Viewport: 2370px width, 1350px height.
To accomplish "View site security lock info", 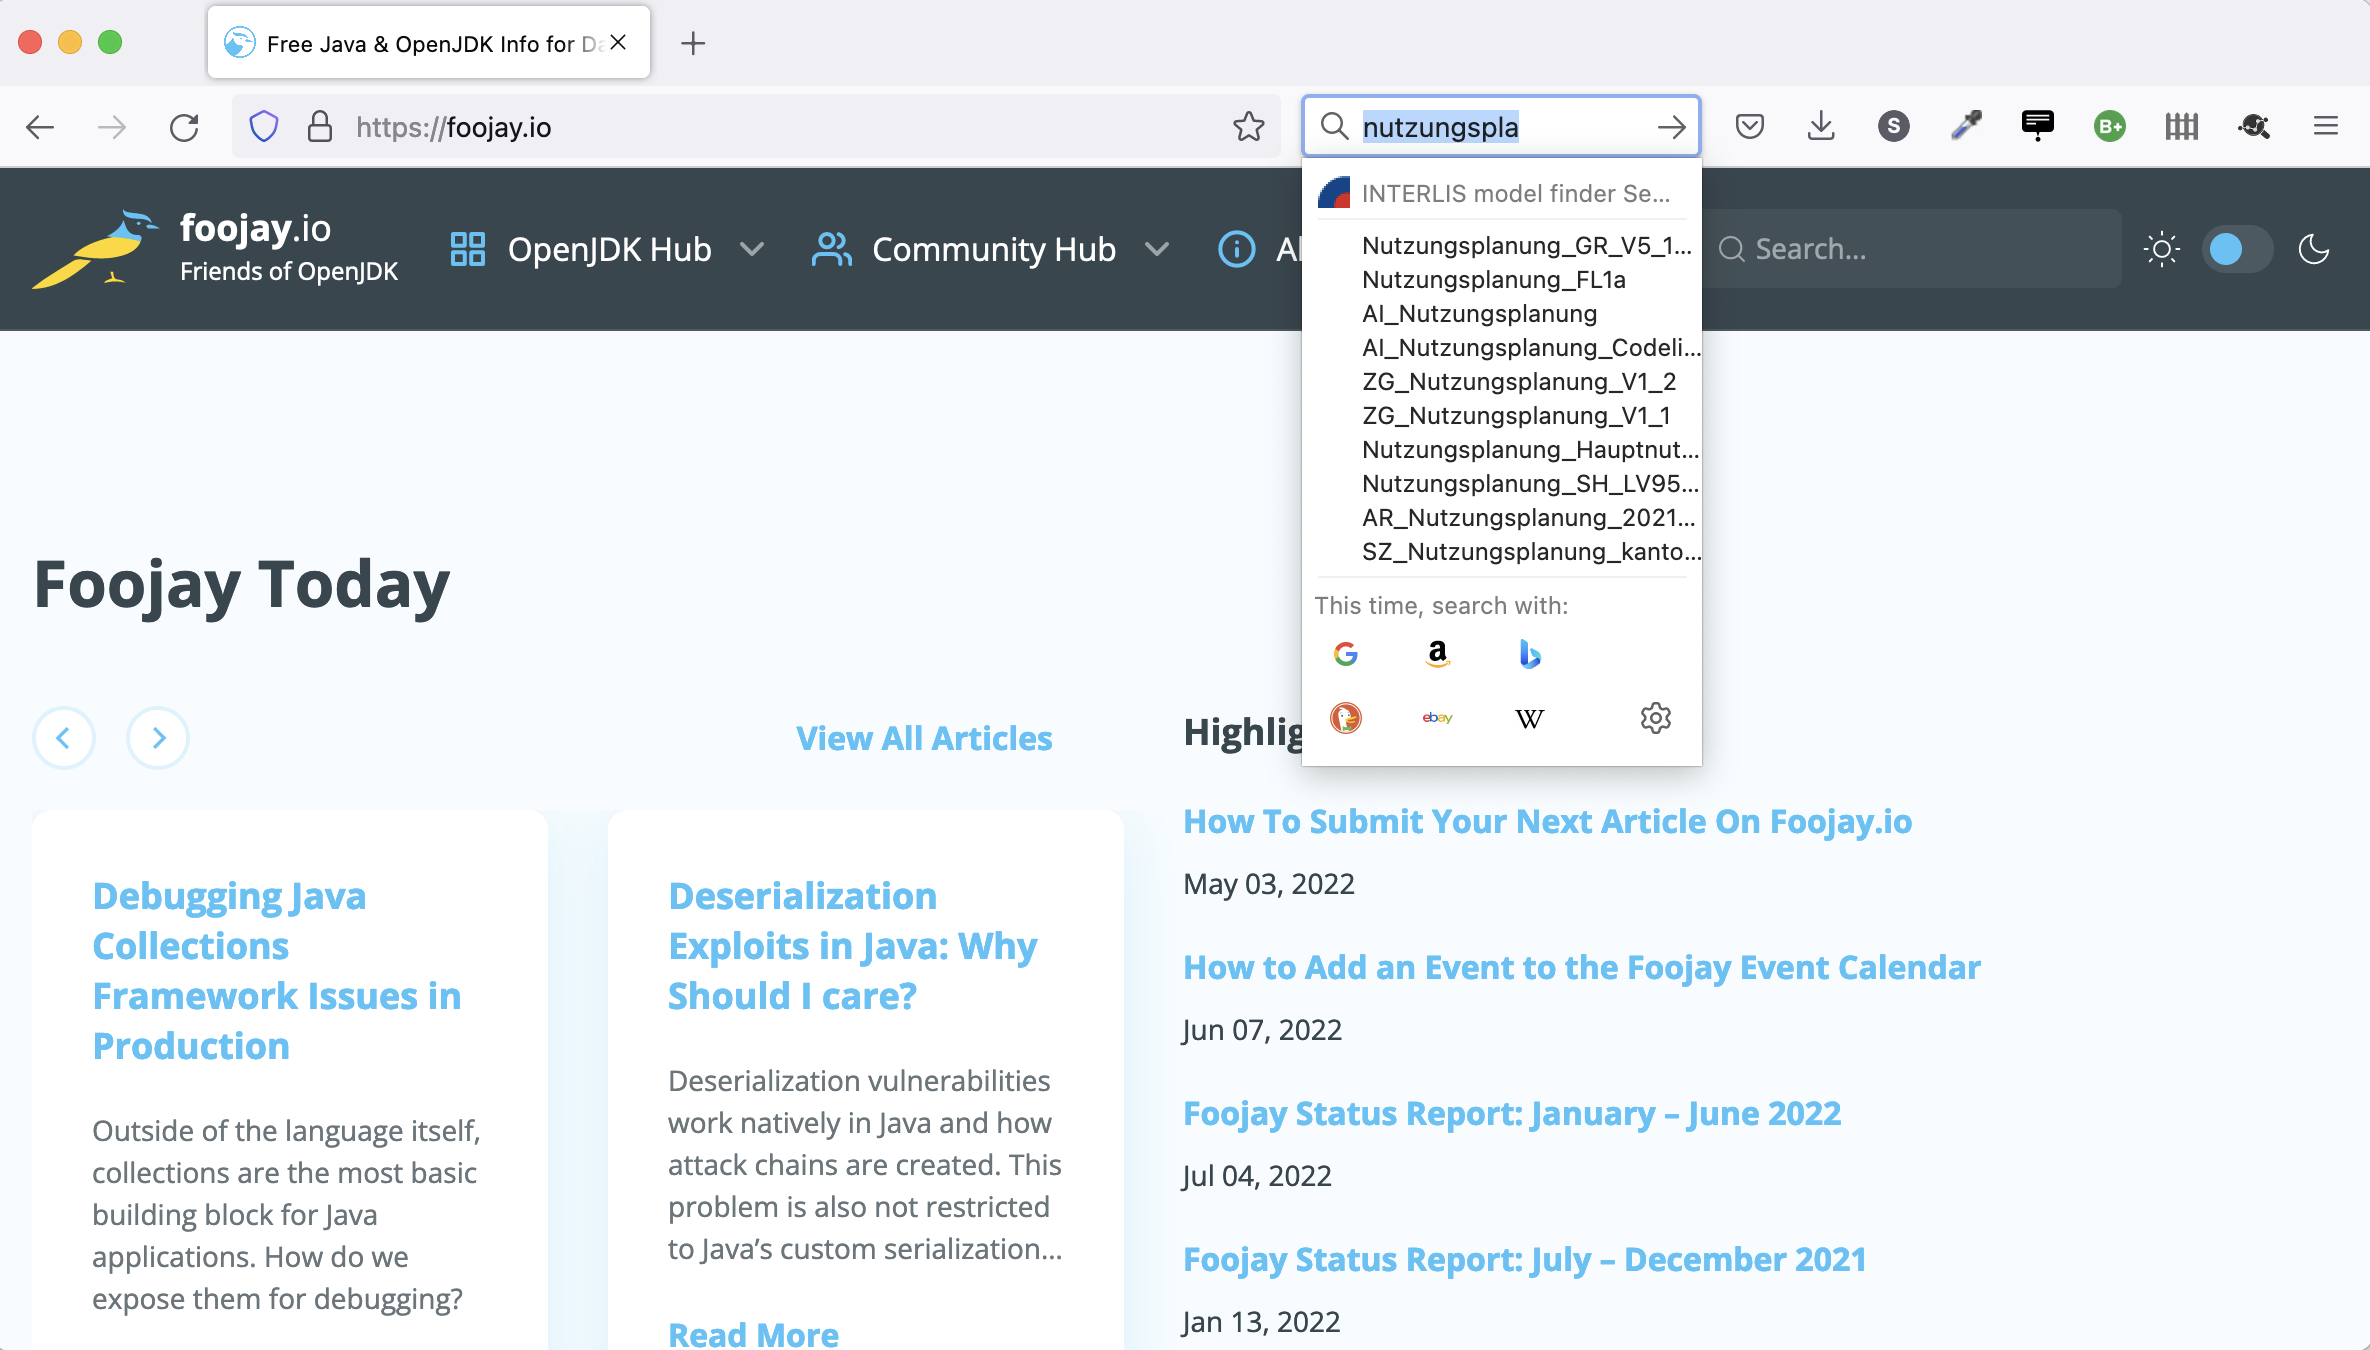I will (x=319, y=127).
